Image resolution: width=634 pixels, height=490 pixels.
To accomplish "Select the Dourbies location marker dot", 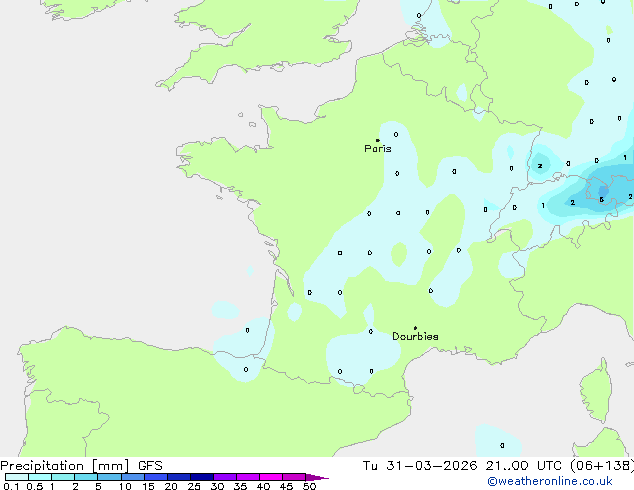I will pyautogui.click(x=415, y=328).
